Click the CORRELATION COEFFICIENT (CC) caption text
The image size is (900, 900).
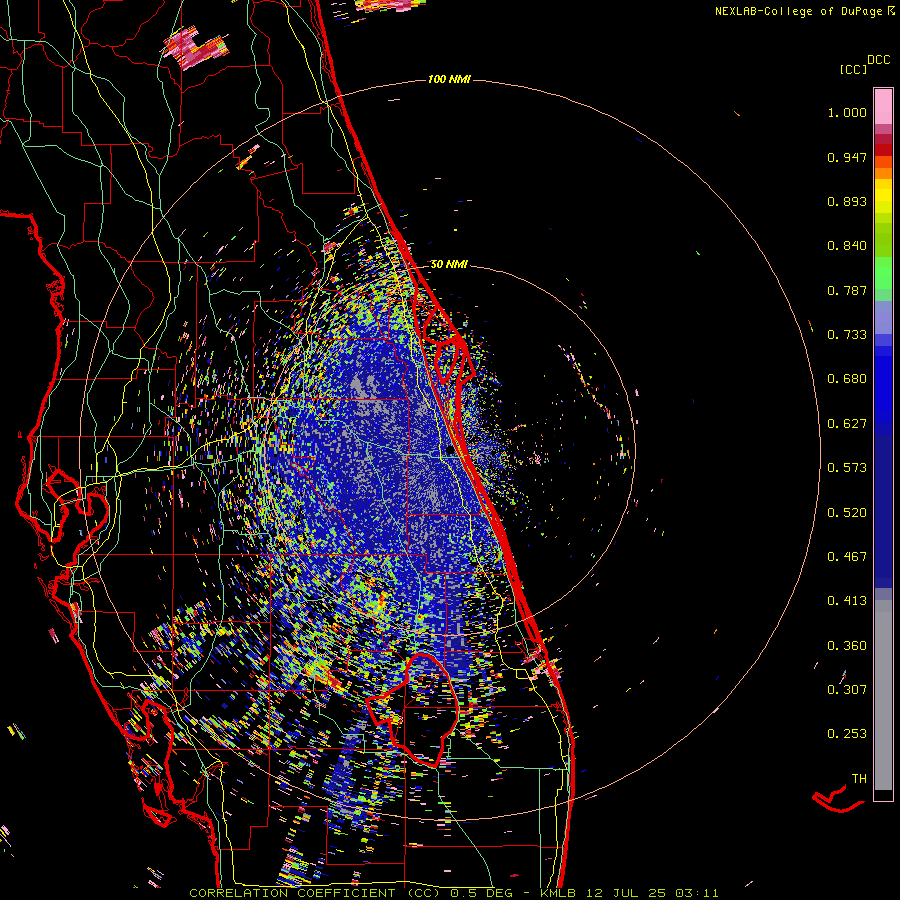tap(315, 893)
